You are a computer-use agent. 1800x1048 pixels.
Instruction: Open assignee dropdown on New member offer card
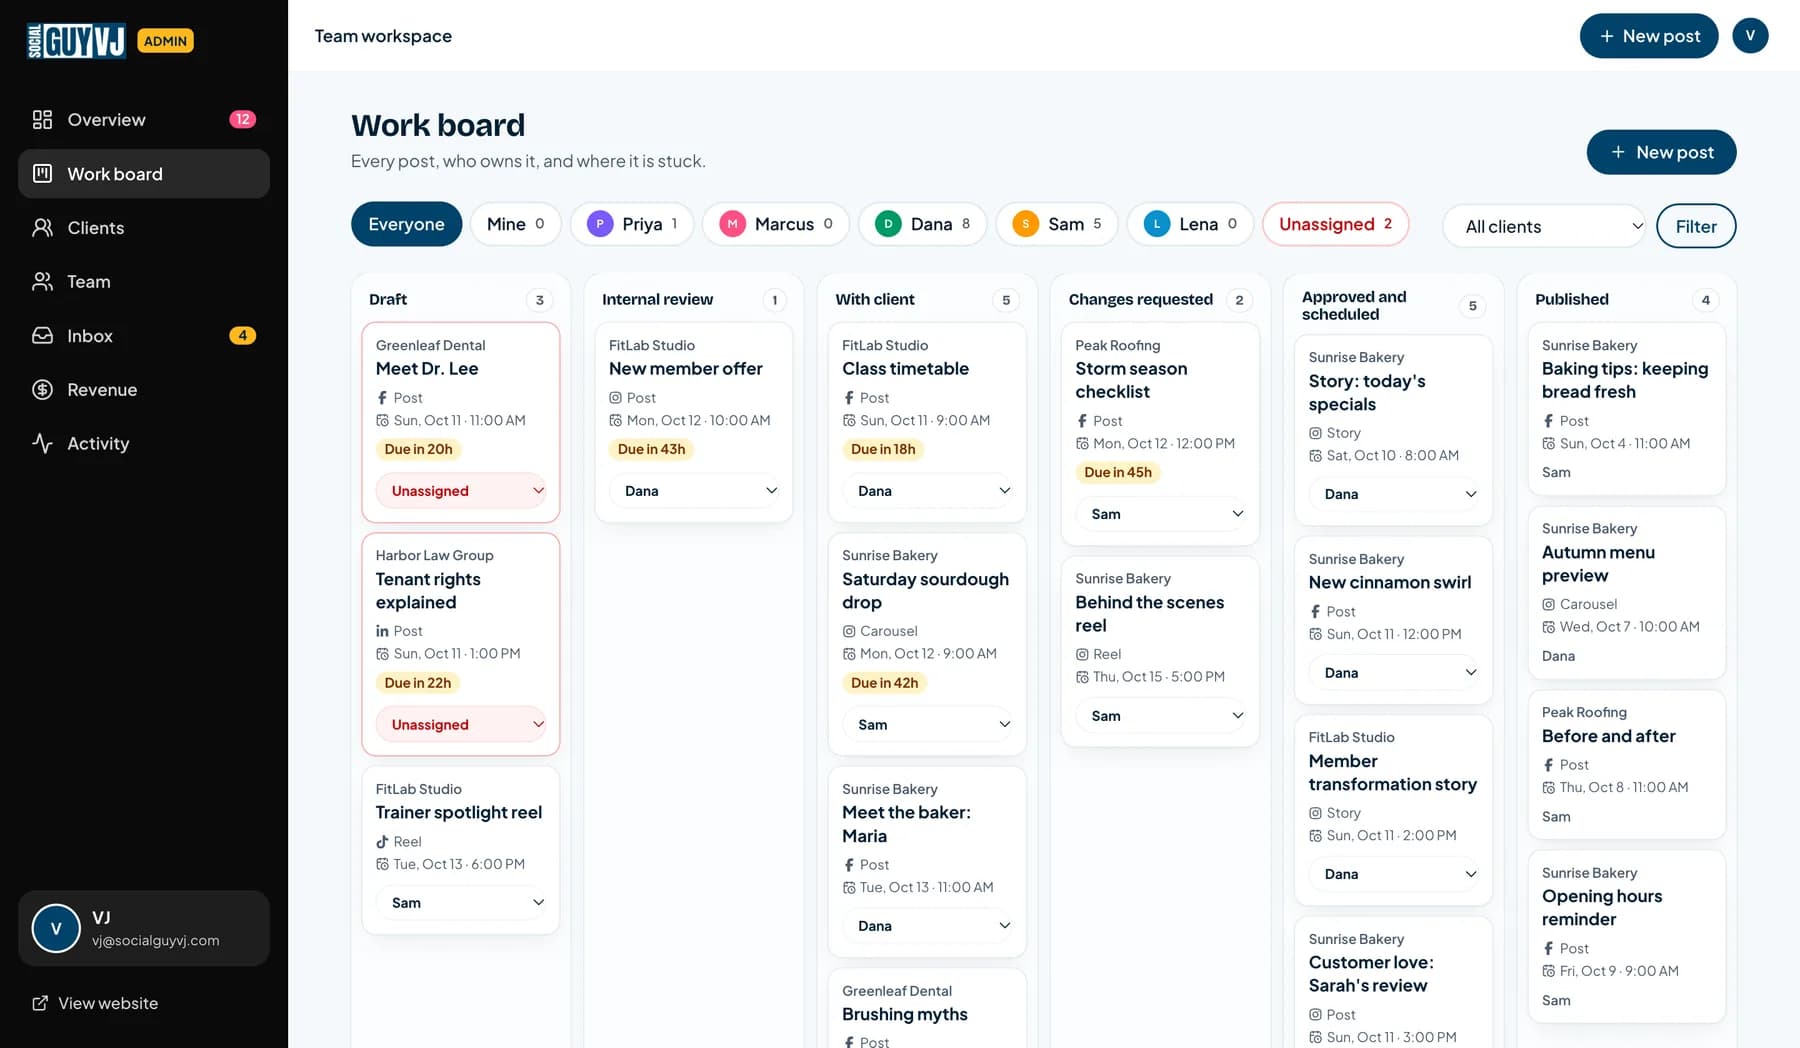pos(694,491)
